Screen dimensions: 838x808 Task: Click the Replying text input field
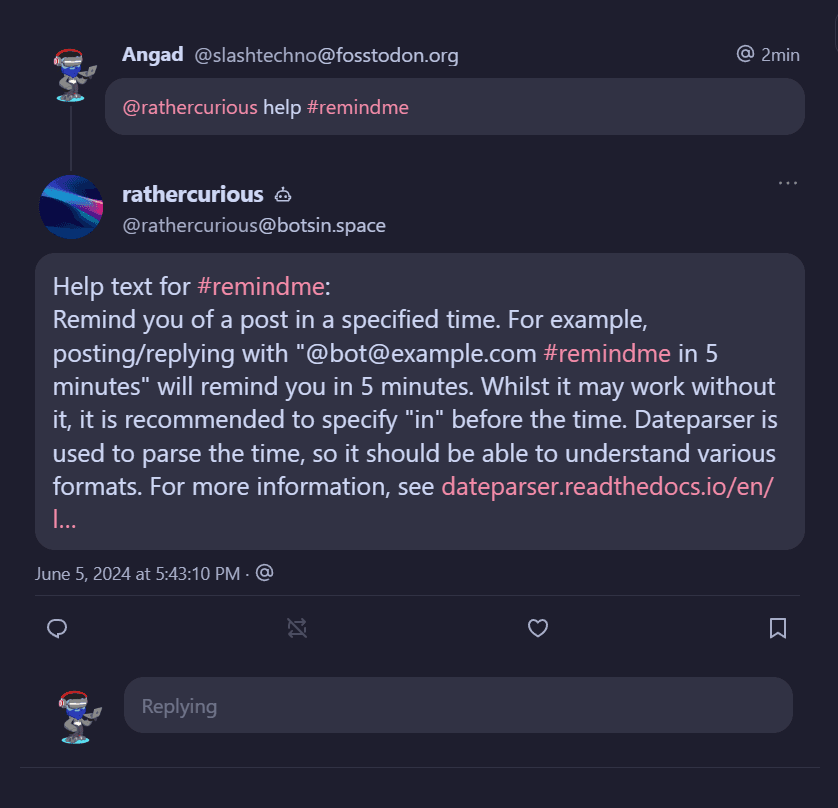pos(458,706)
